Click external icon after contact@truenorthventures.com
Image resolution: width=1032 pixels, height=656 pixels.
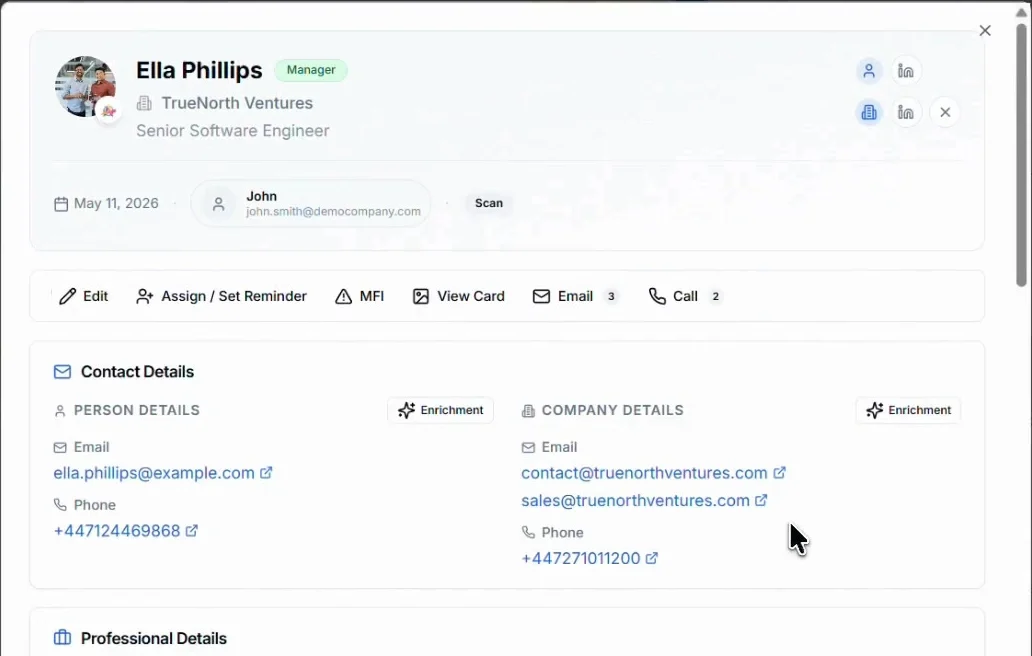(x=779, y=472)
